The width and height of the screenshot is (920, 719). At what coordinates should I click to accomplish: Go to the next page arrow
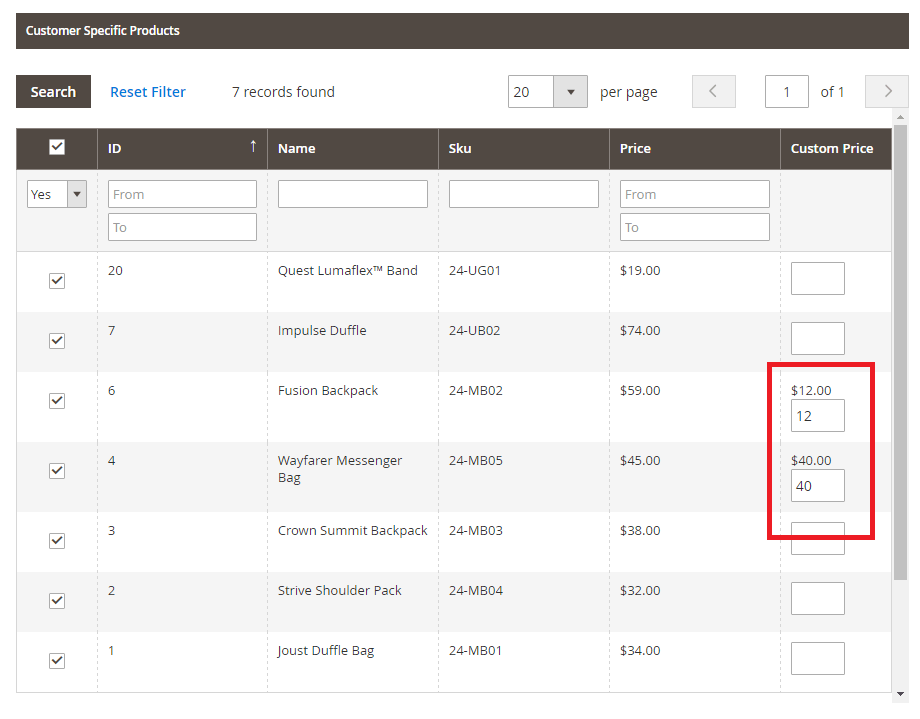[x=886, y=92]
